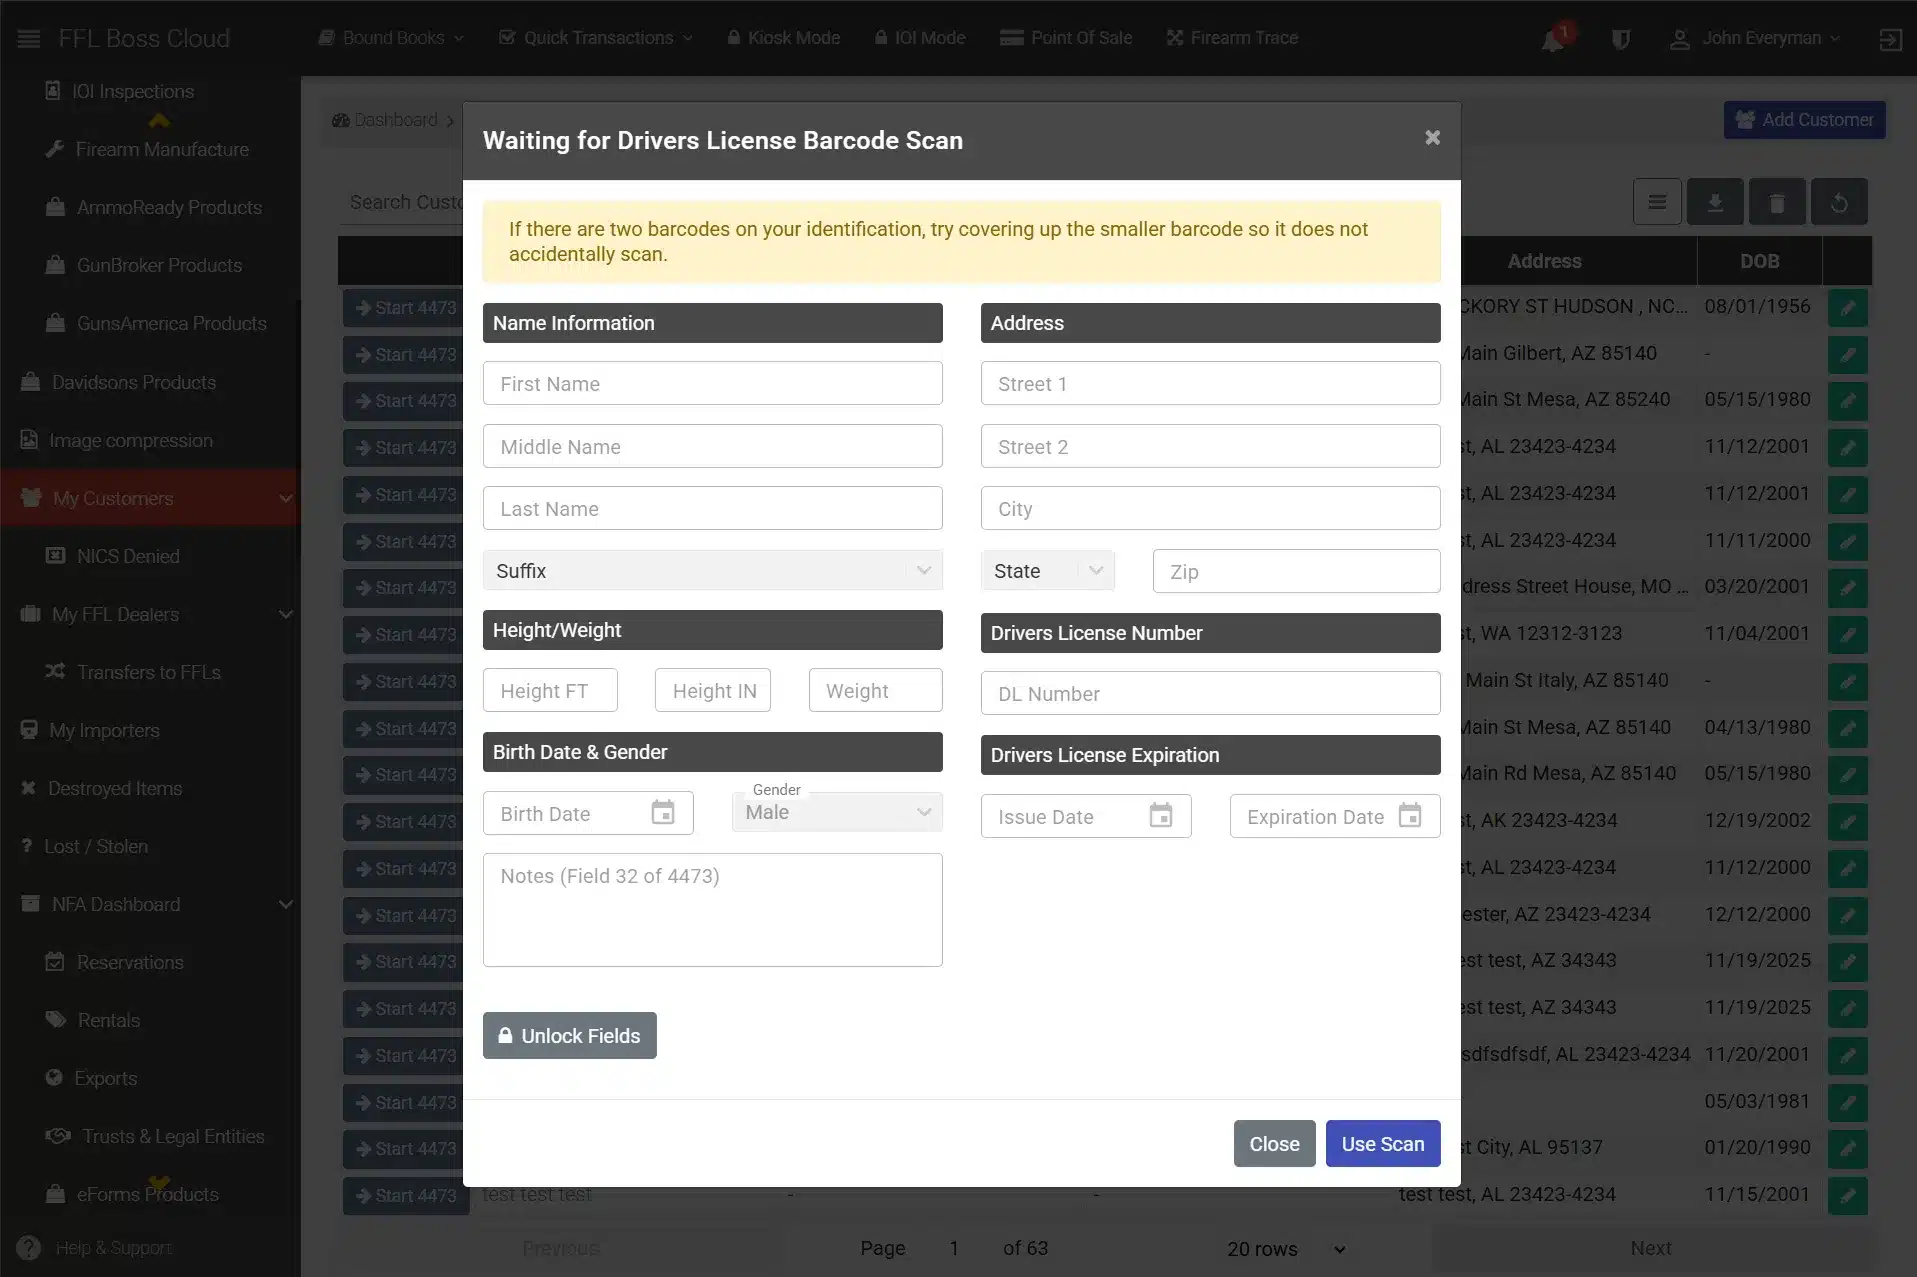Change the 20 rows page size

point(1287,1249)
